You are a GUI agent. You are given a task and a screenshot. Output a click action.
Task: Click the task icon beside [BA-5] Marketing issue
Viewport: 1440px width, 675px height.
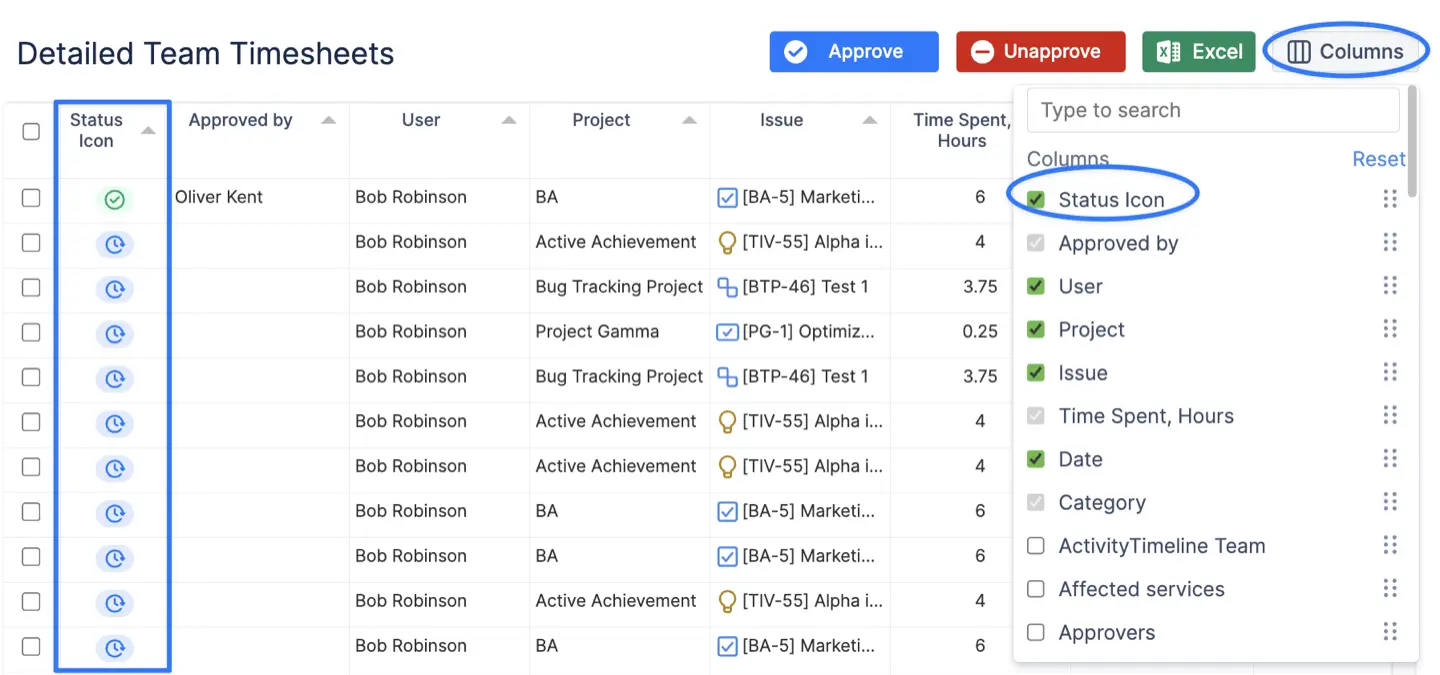click(727, 197)
